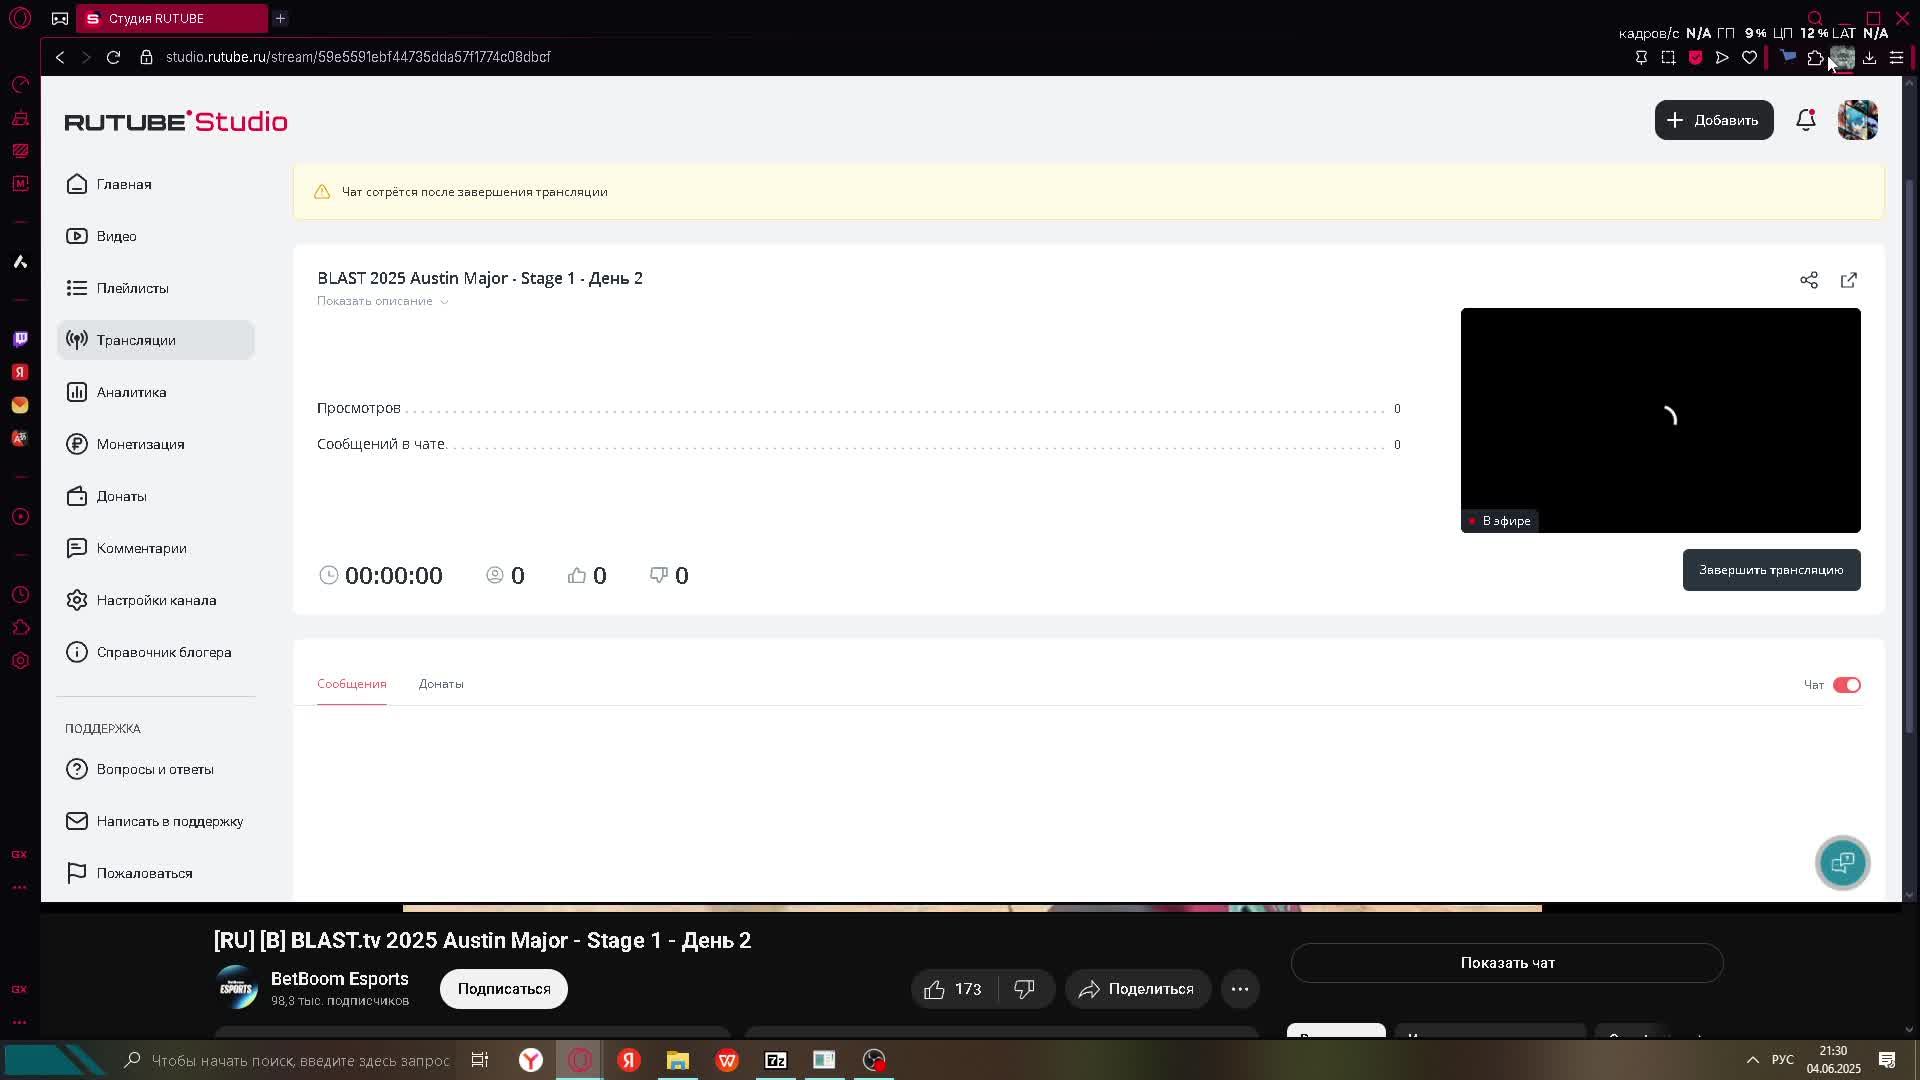
Task: Click the BetBoom Esports channel name
Action: (x=339, y=979)
